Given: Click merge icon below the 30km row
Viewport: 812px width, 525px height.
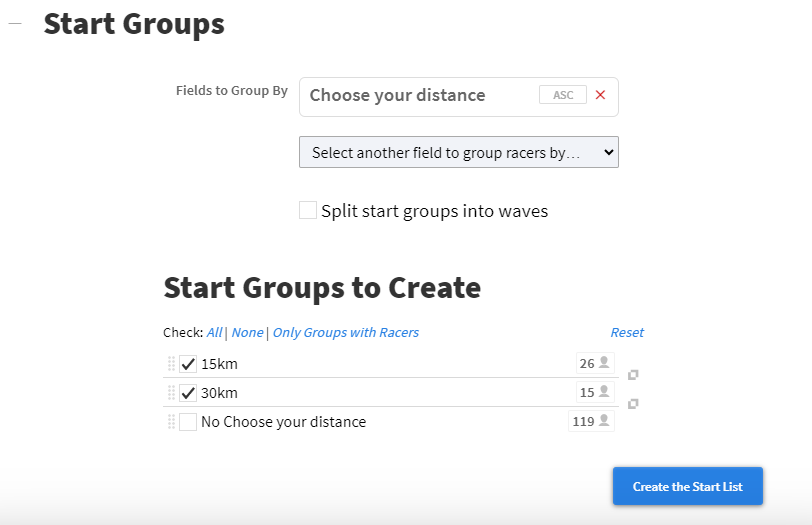Looking at the screenshot, I should coord(633,404).
